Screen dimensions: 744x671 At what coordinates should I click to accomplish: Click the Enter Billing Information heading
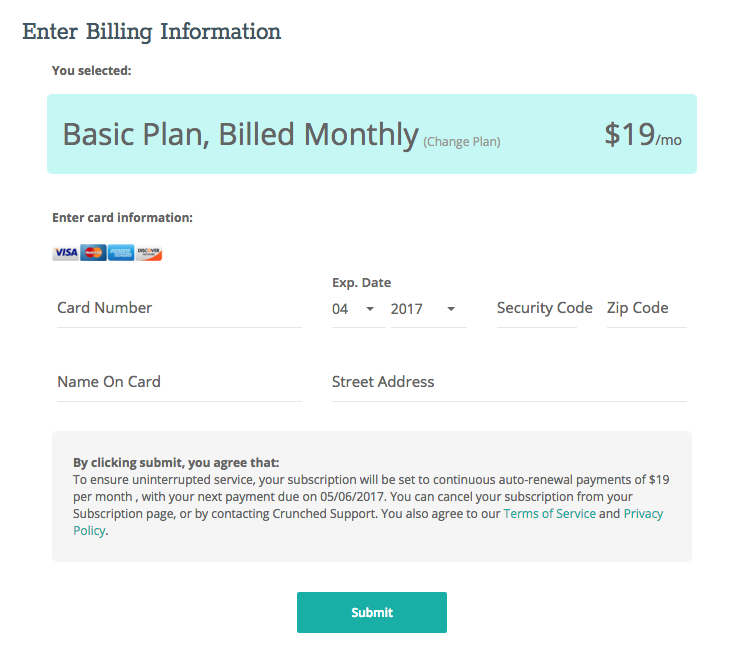(152, 32)
